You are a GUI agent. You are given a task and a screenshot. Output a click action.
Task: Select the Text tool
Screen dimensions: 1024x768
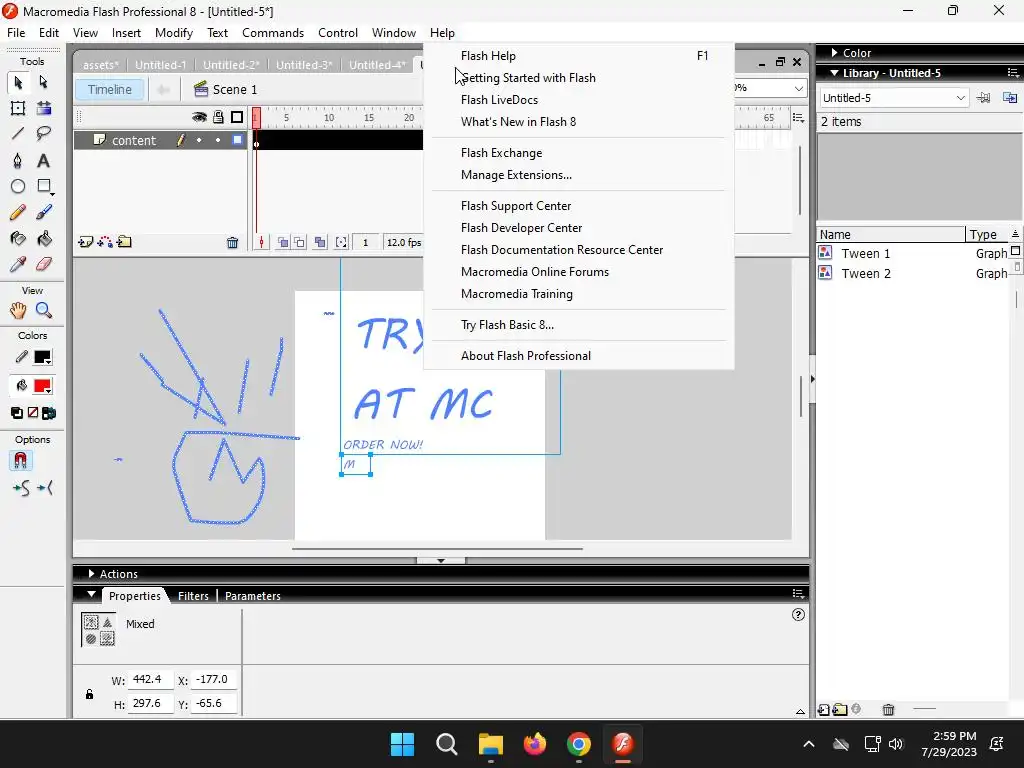click(x=44, y=161)
